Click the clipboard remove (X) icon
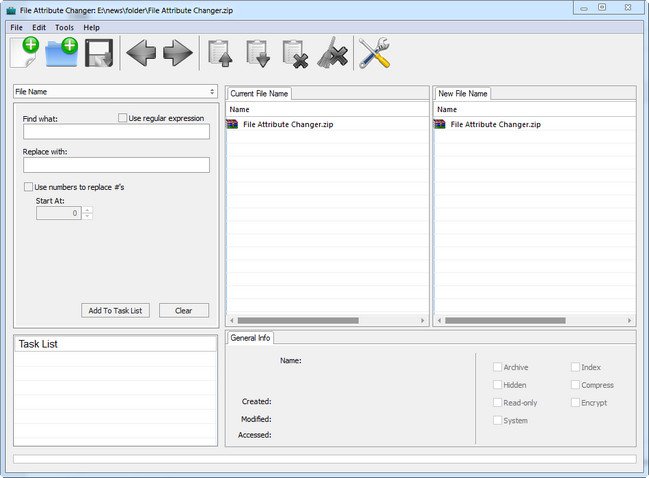 pyautogui.click(x=296, y=53)
